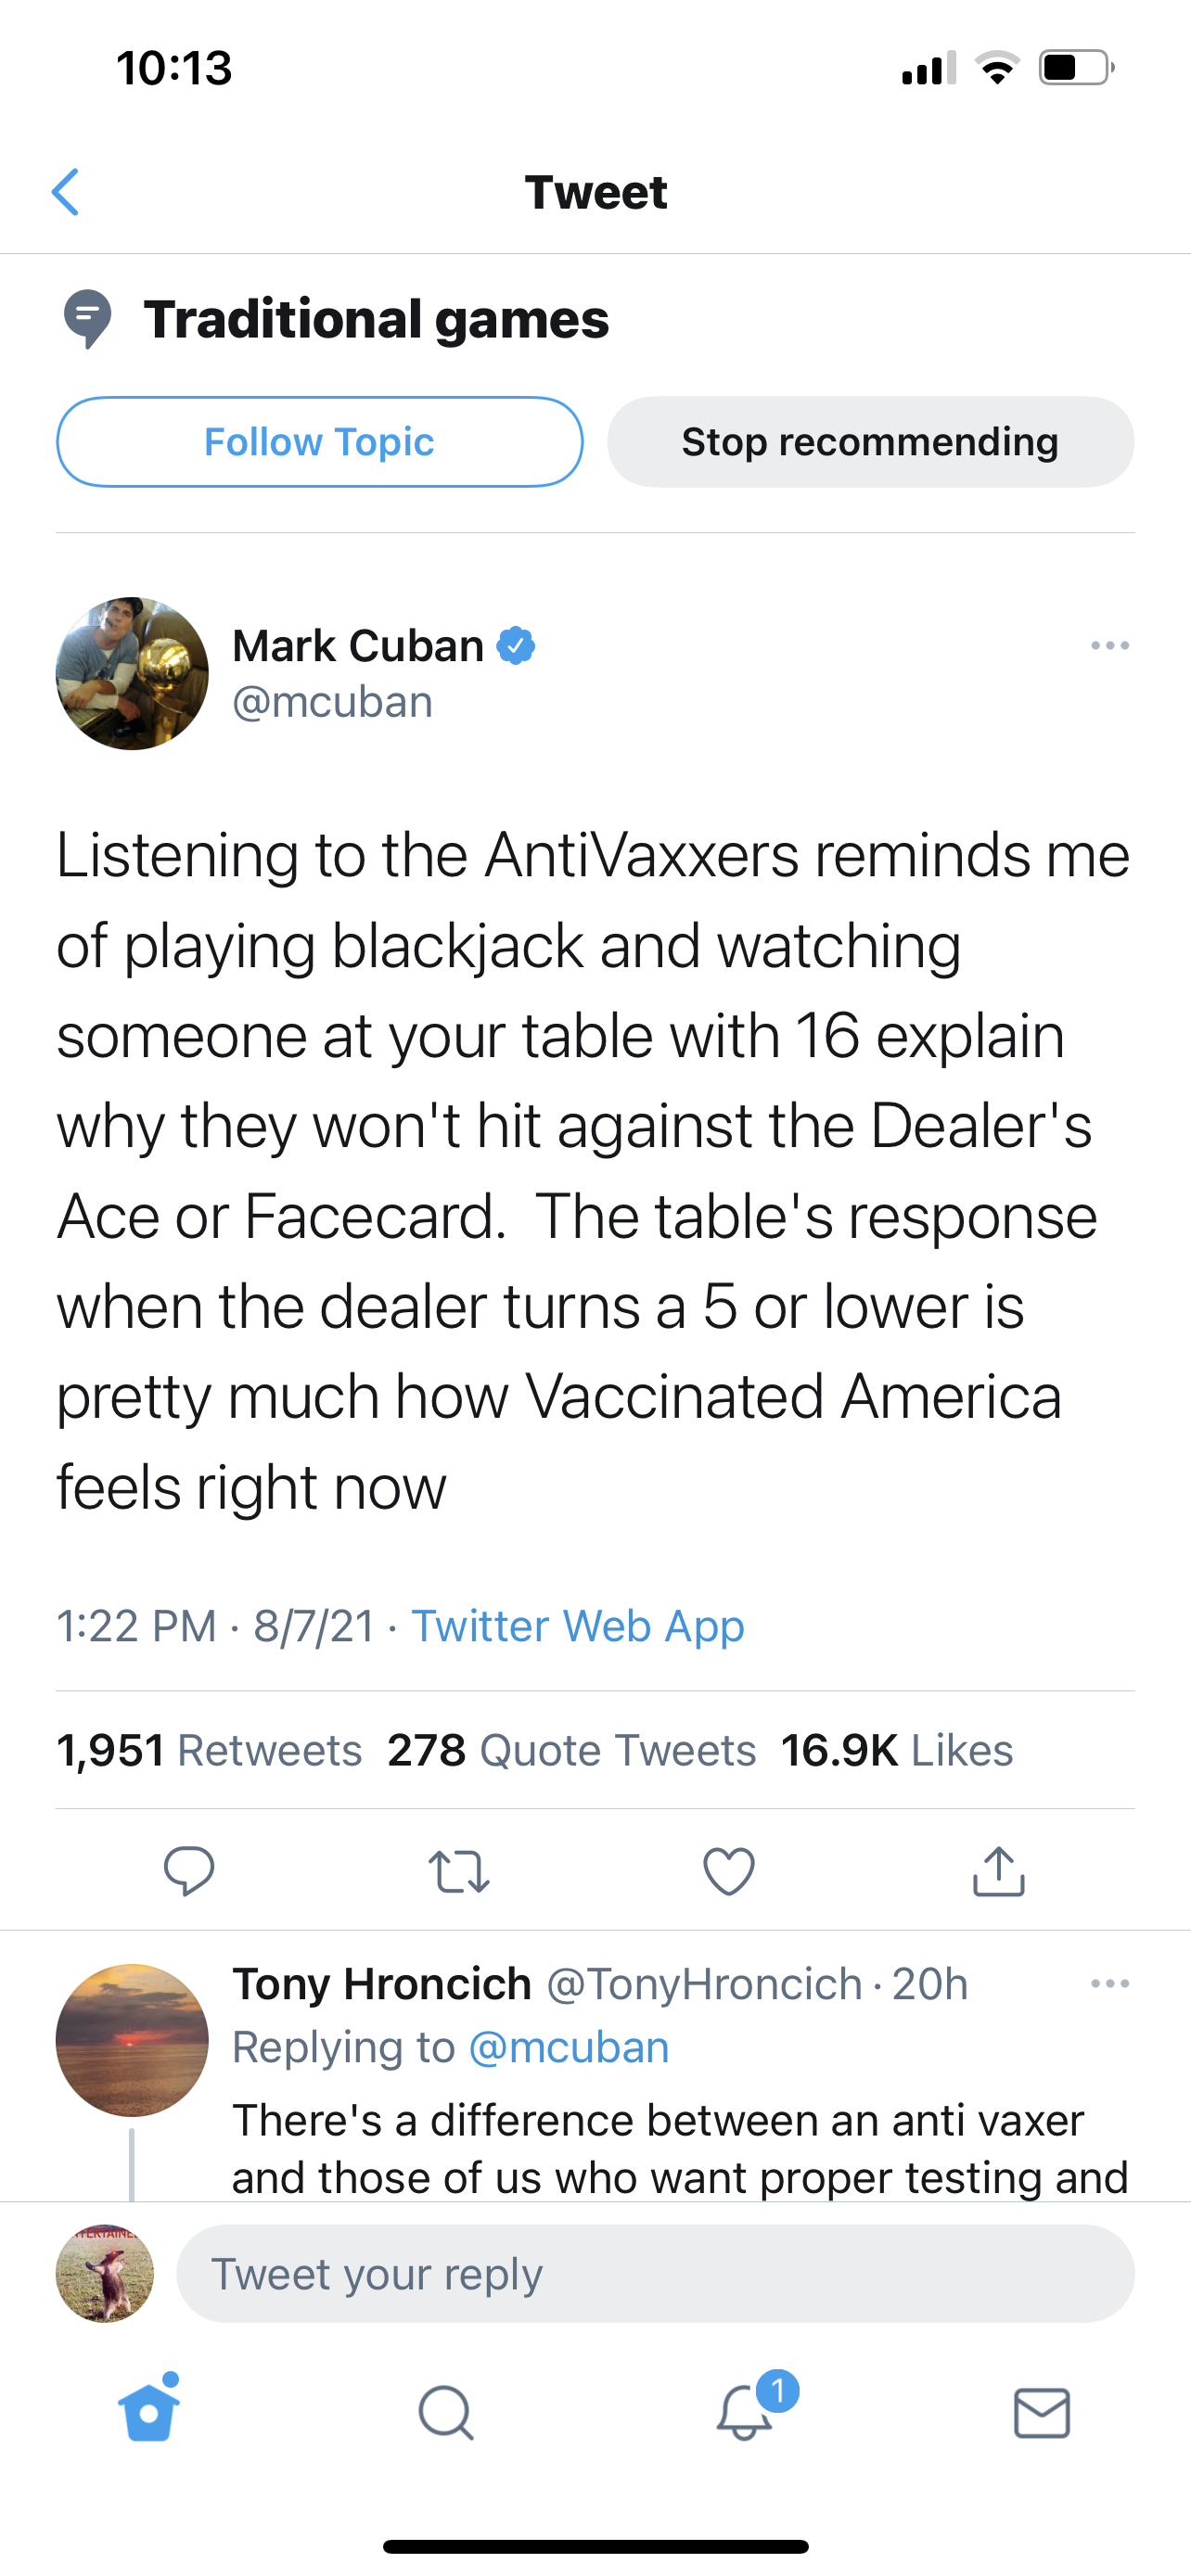Open more options on Mark Cuban's tweet
This screenshot has height=2576, width=1191.
(1110, 646)
